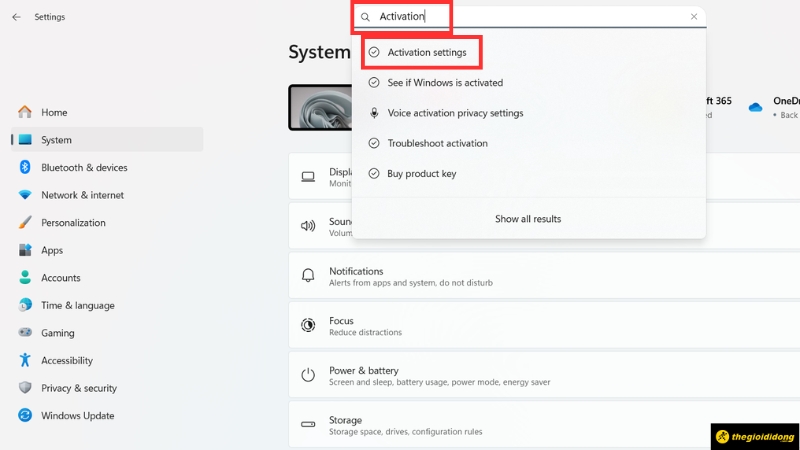Click the Personalization brush icon
This screenshot has width=800, height=450.
click(24, 222)
